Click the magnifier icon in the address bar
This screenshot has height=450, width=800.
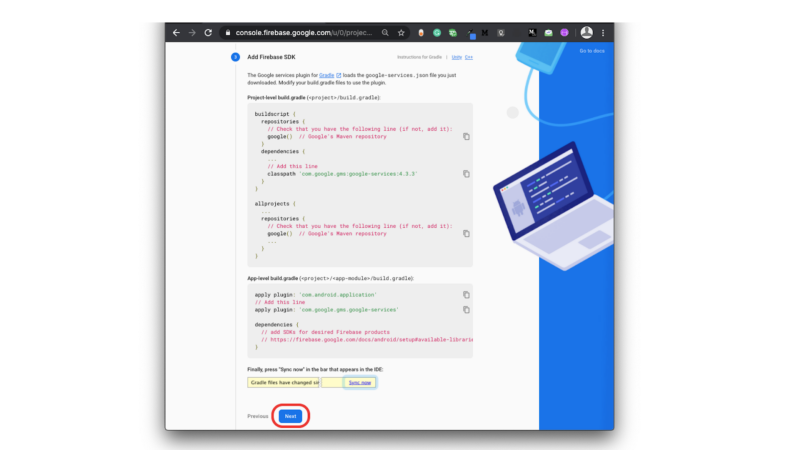(x=385, y=33)
